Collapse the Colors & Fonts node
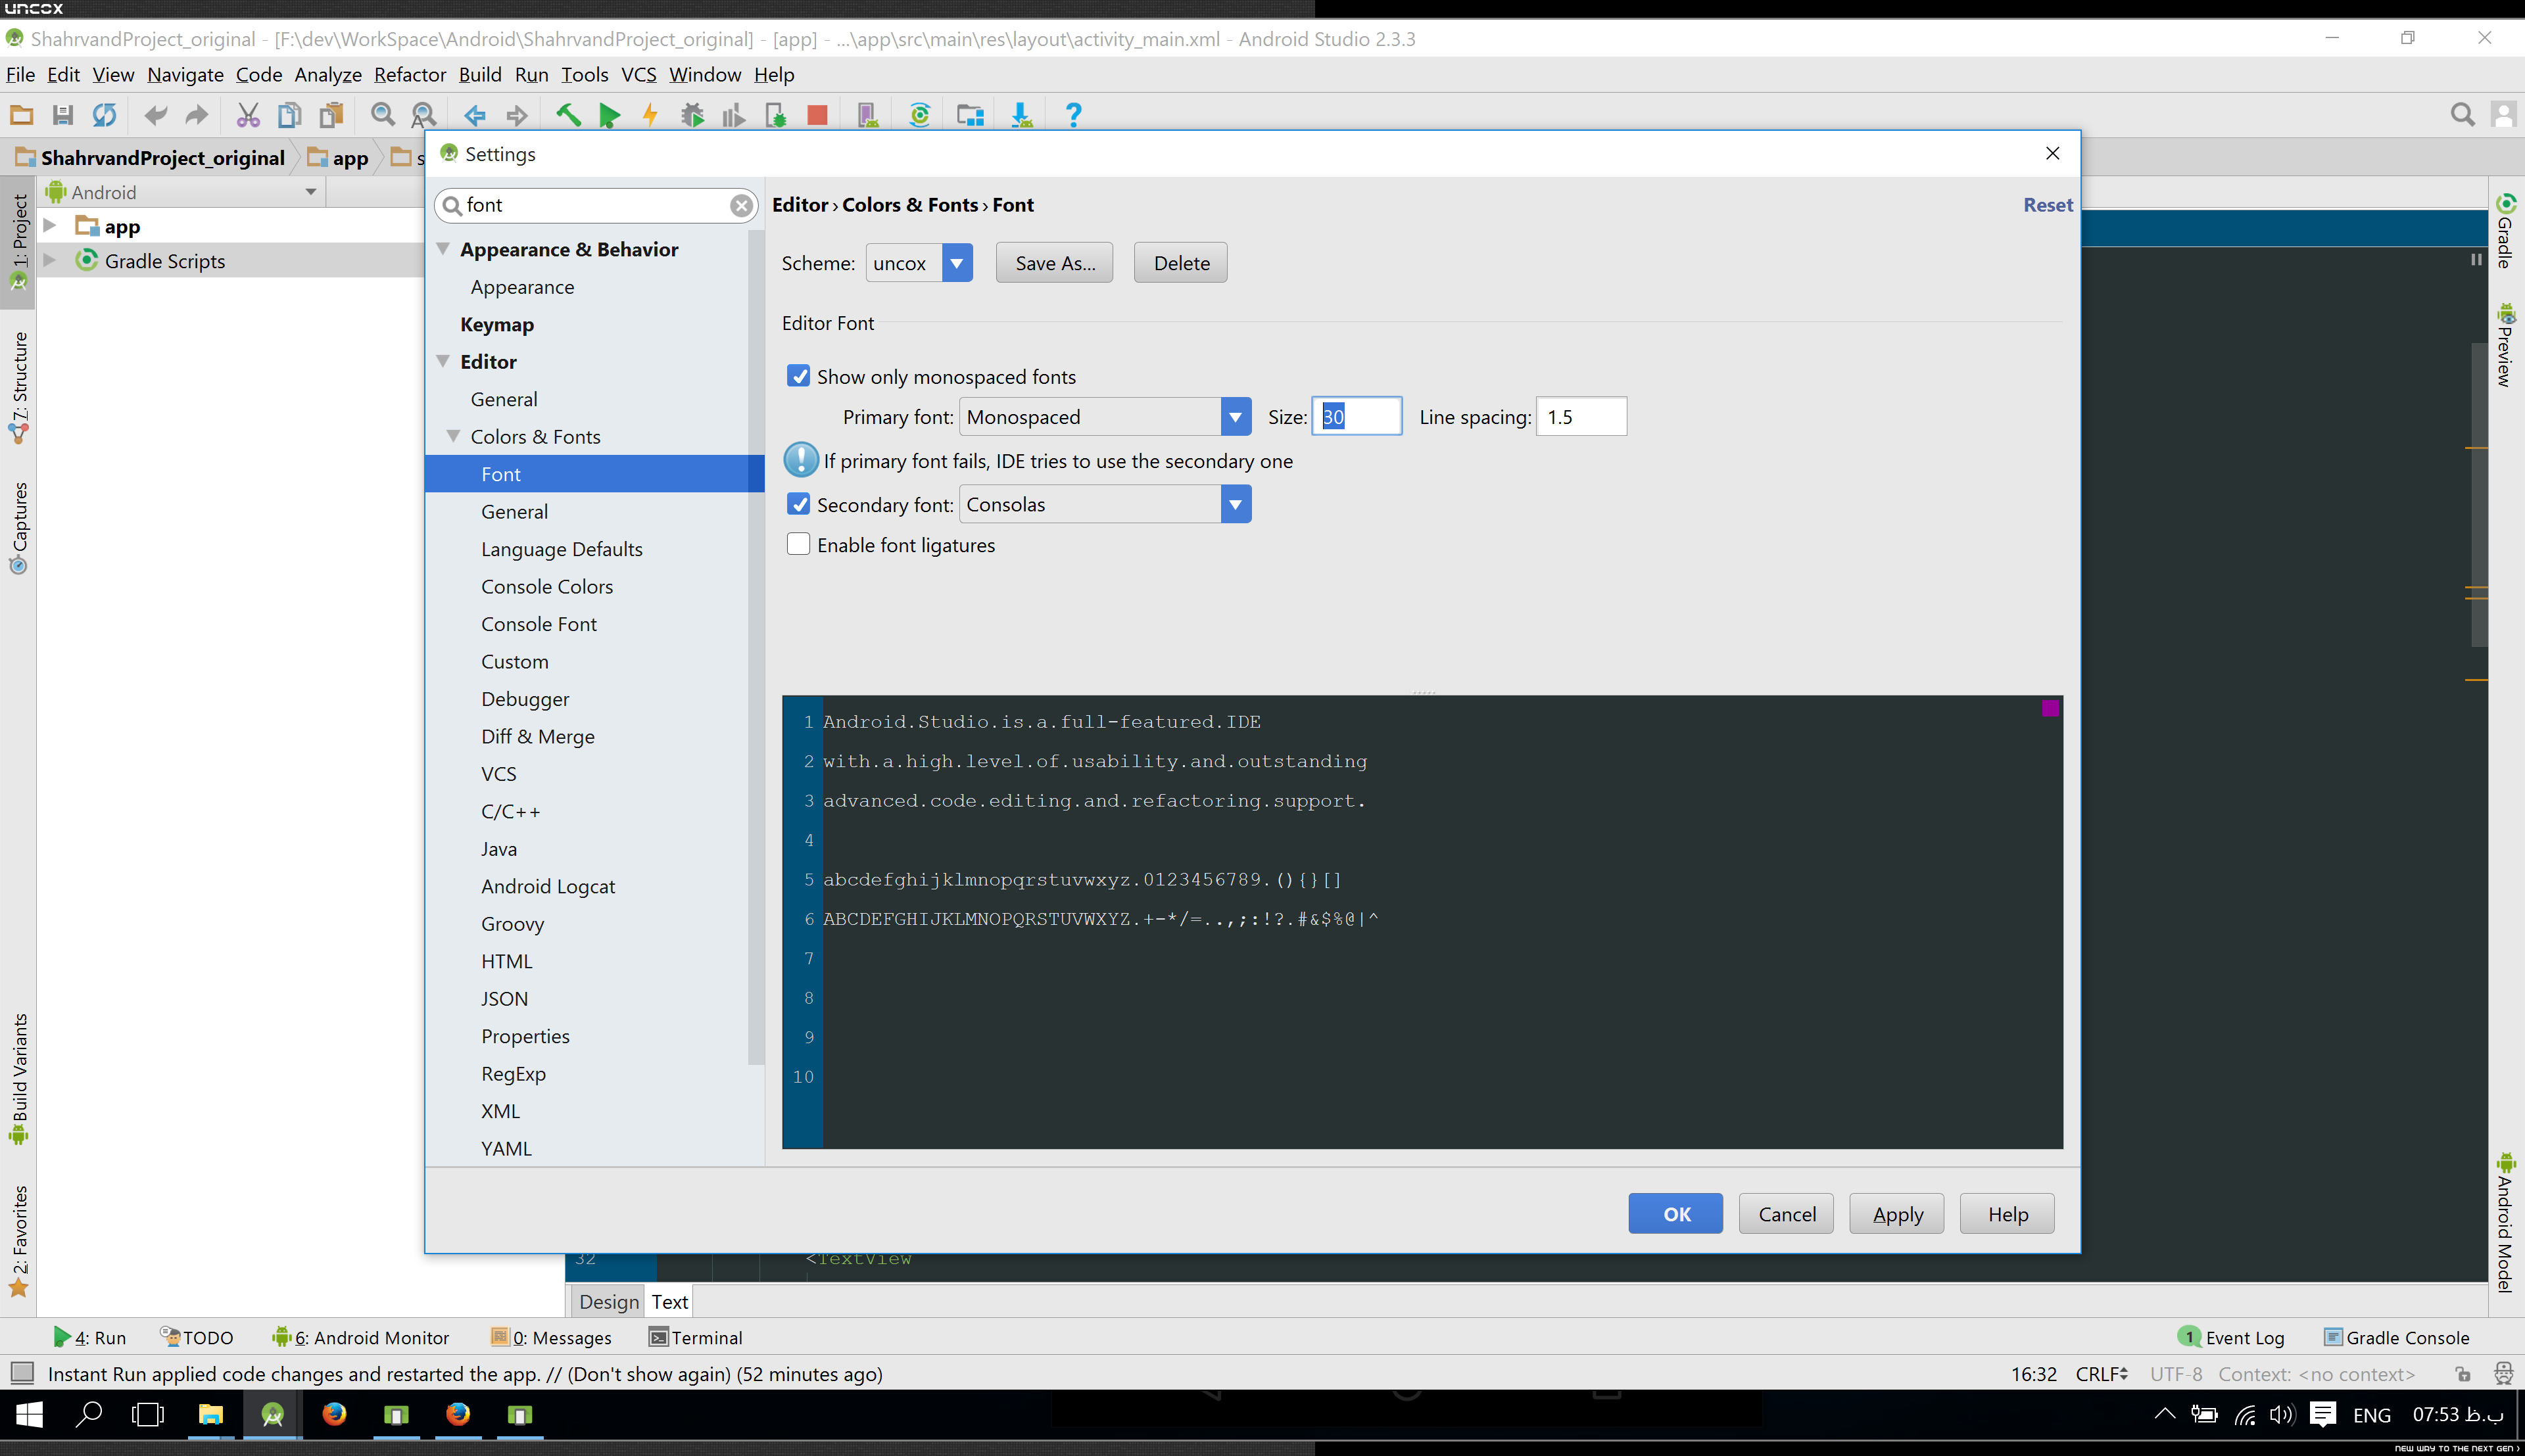The width and height of the screenshot is (2525, 1456). [453, 436]
